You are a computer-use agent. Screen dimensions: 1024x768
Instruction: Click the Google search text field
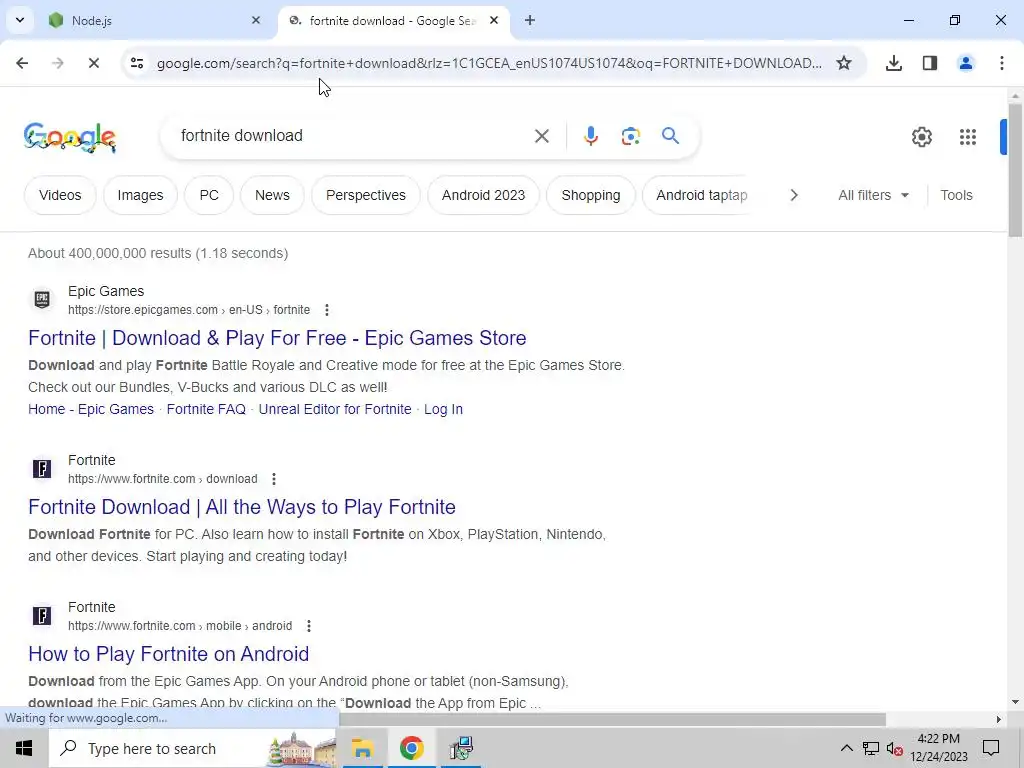[x=353, y=136]
